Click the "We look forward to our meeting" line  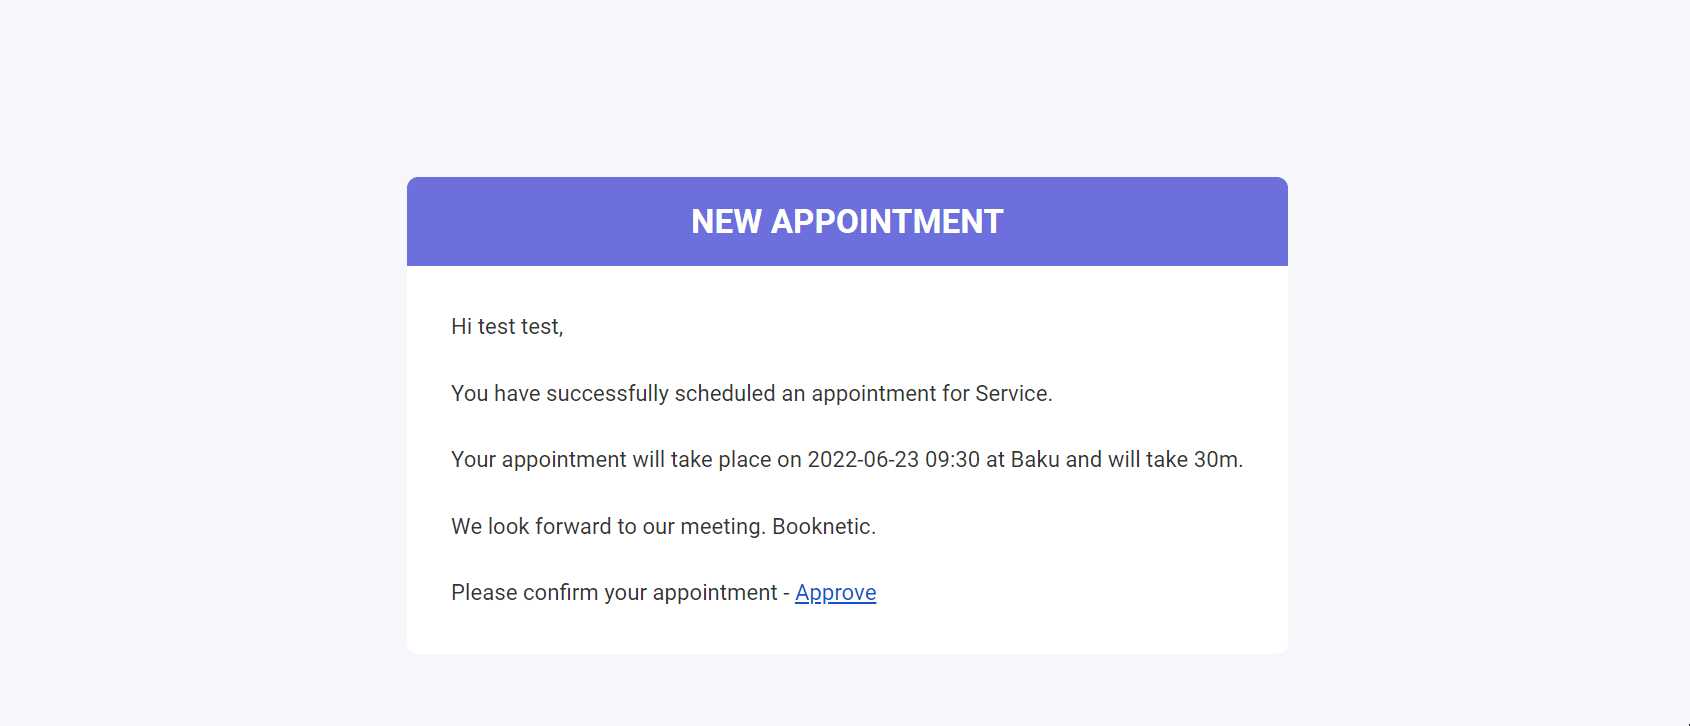pos(608,527)
